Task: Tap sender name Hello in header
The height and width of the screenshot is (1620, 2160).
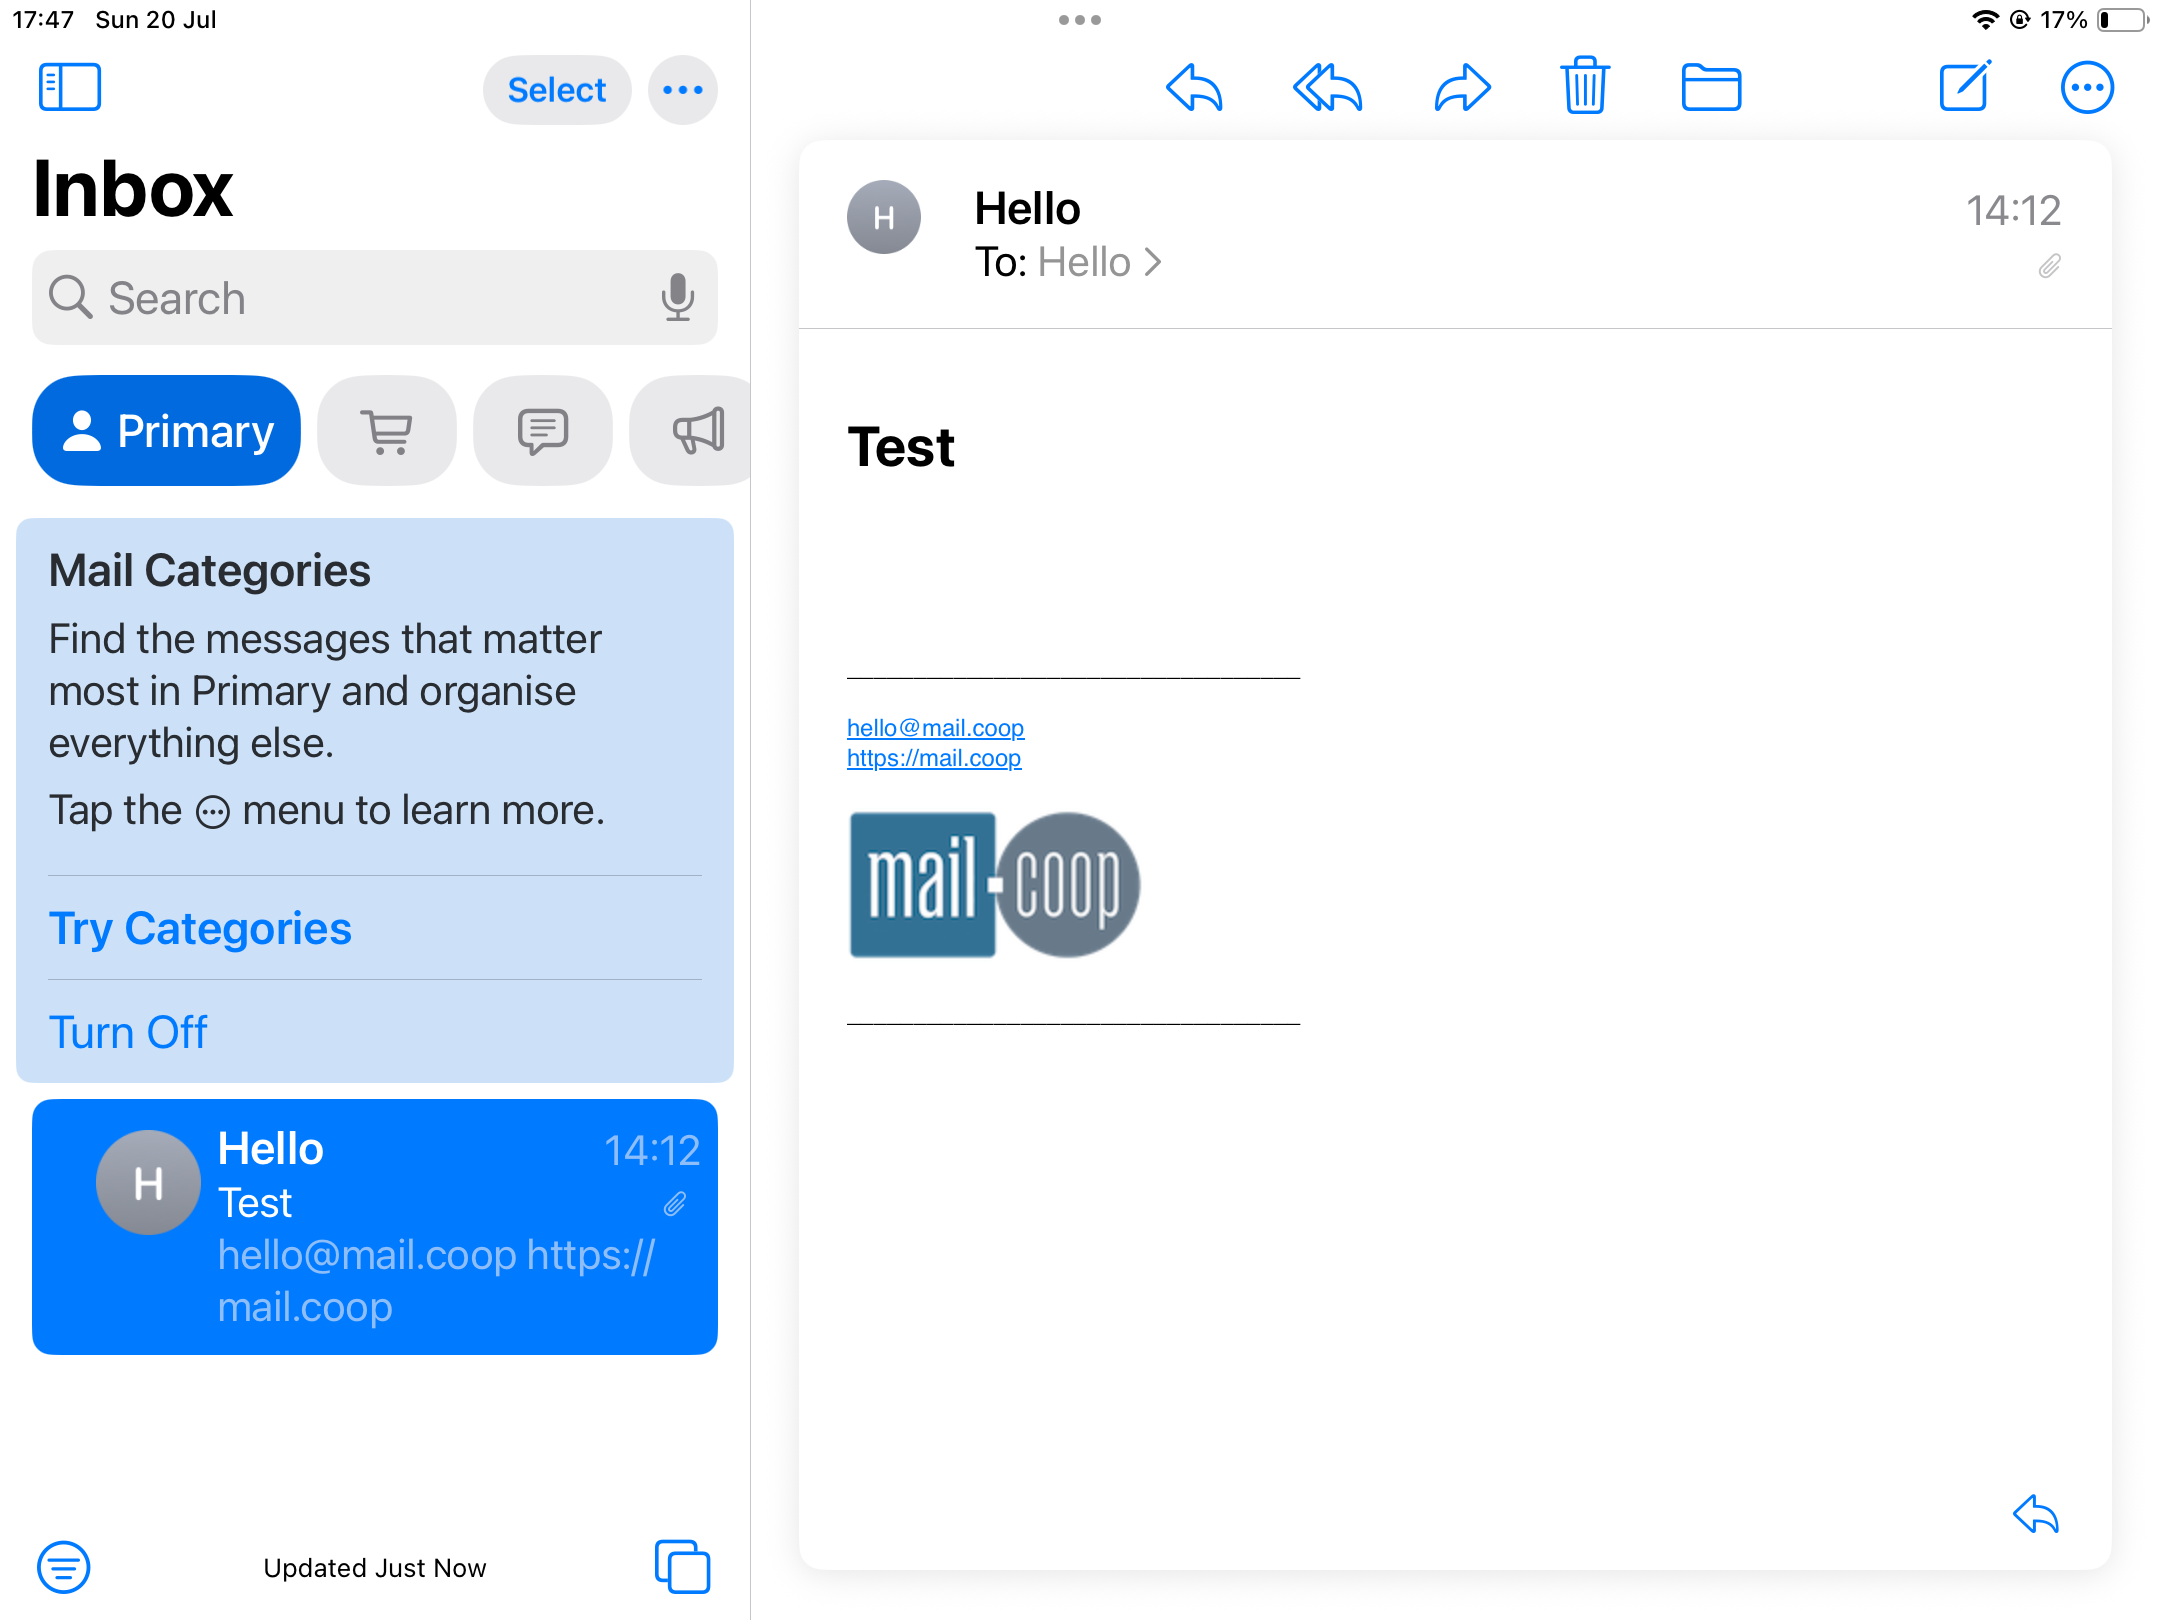Action: [x=1027, y=209]
